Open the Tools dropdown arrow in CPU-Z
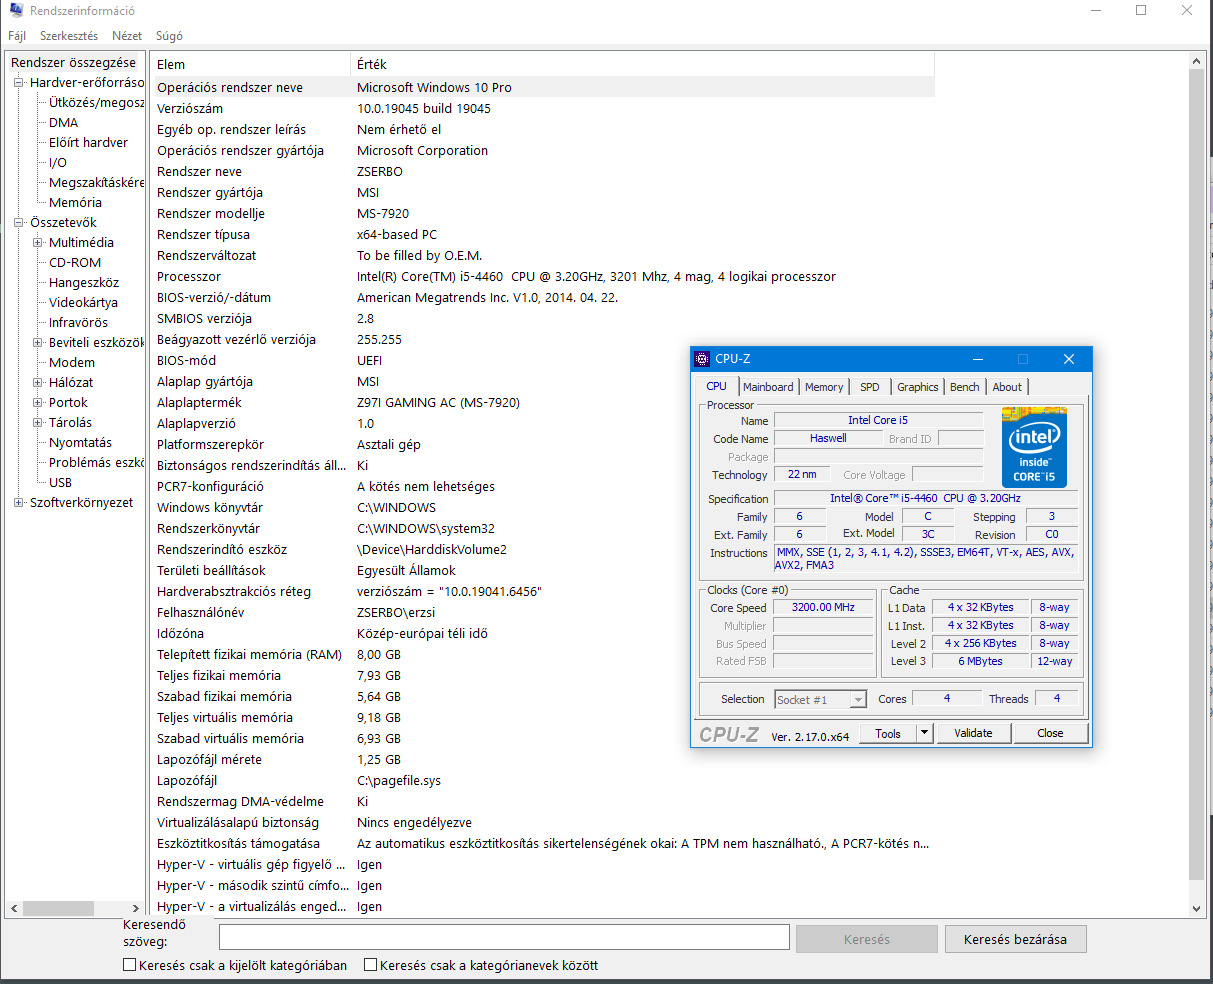The height and width of the screenshot is (984, 1213). (x=924, y=733)
